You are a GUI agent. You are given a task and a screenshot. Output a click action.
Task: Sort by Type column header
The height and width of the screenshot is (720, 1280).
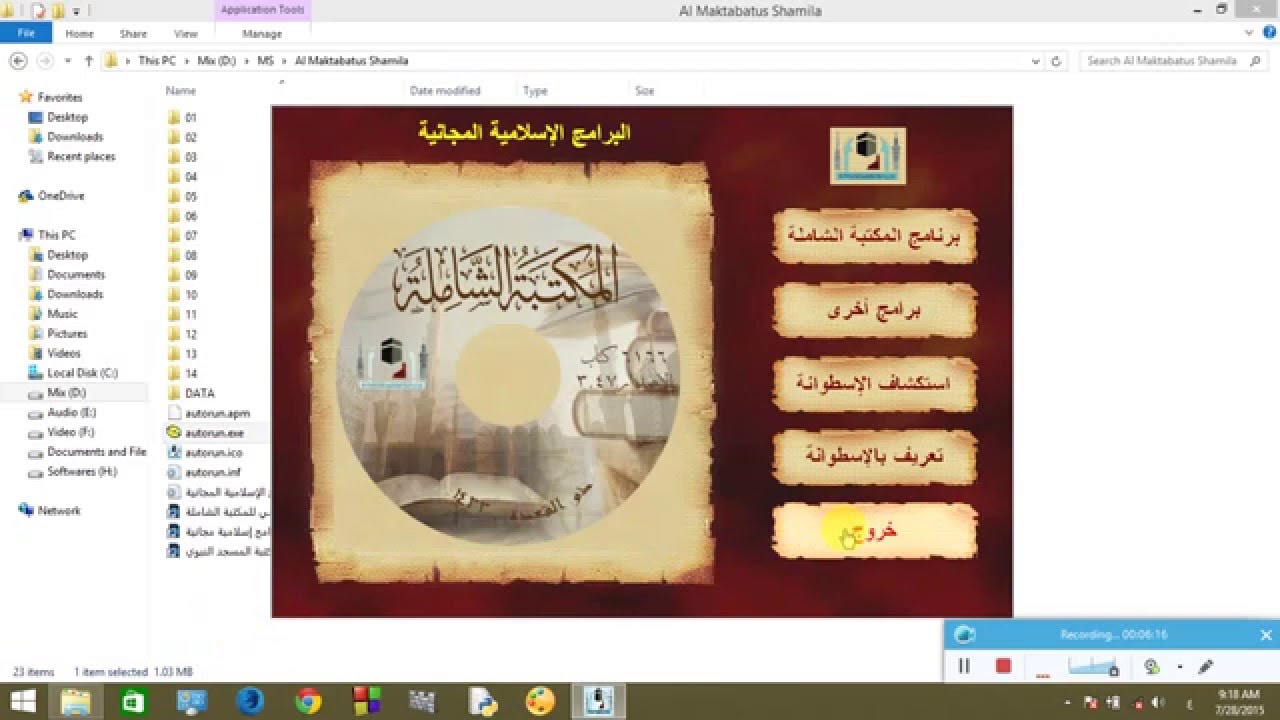(535, 90)
